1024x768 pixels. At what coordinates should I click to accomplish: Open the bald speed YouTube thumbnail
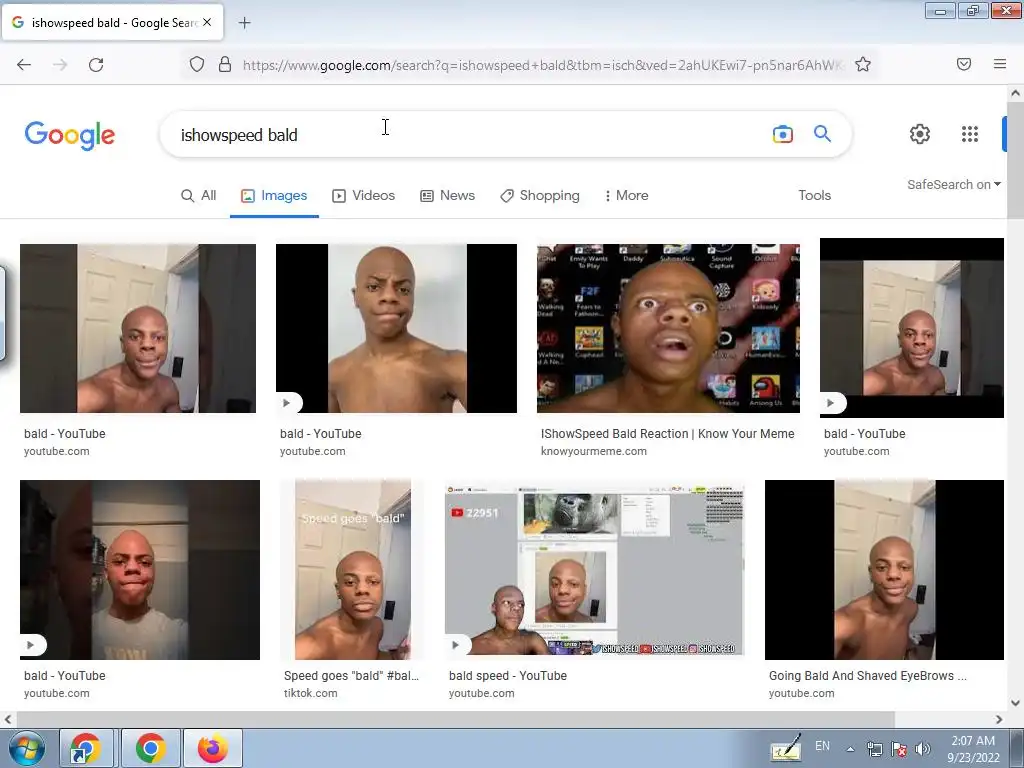click(x=594, y=569)
